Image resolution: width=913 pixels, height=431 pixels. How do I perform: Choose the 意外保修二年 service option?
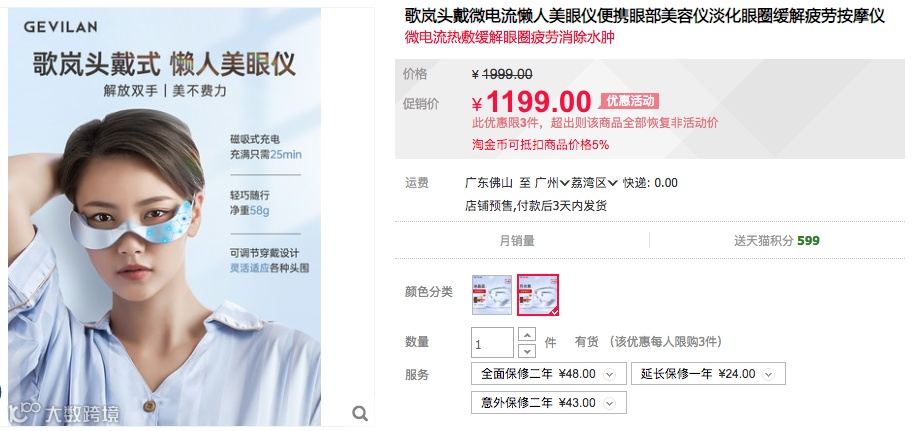[548, 402]
